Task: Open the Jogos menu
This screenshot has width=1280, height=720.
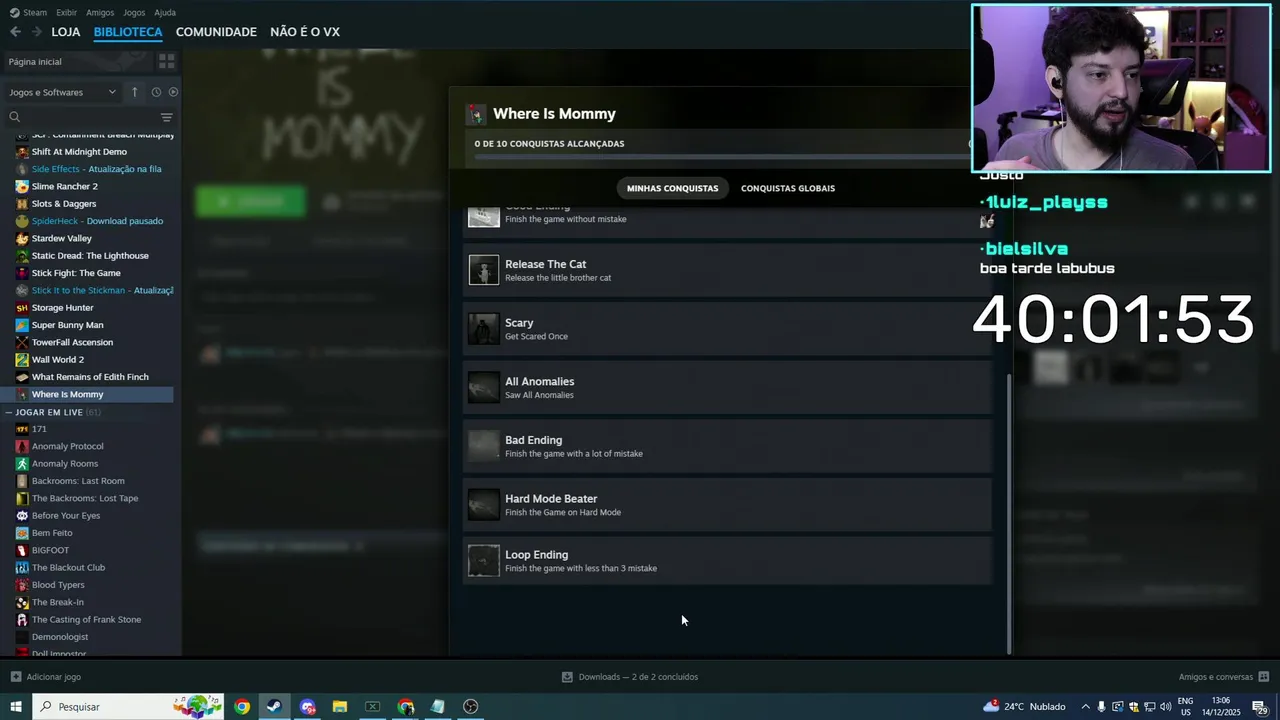Action: (134, 12)
